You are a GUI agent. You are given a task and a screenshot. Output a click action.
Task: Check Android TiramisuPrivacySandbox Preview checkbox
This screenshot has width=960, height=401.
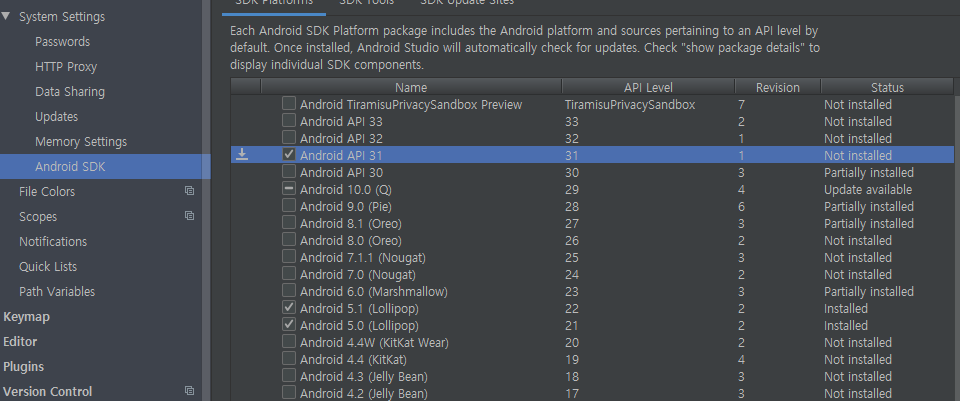(289, 103)
